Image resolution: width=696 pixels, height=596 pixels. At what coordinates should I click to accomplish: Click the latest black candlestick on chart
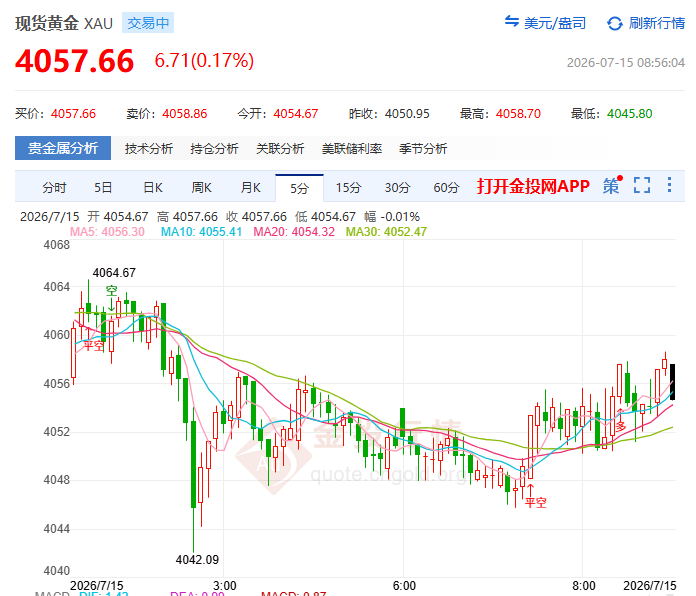[672, 382]
